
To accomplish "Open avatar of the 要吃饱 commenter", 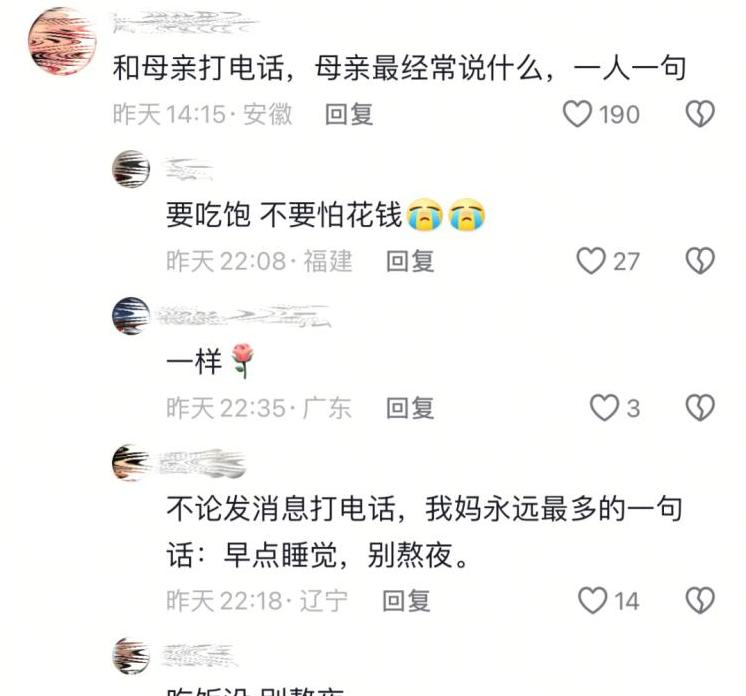I will pos(131,168).
